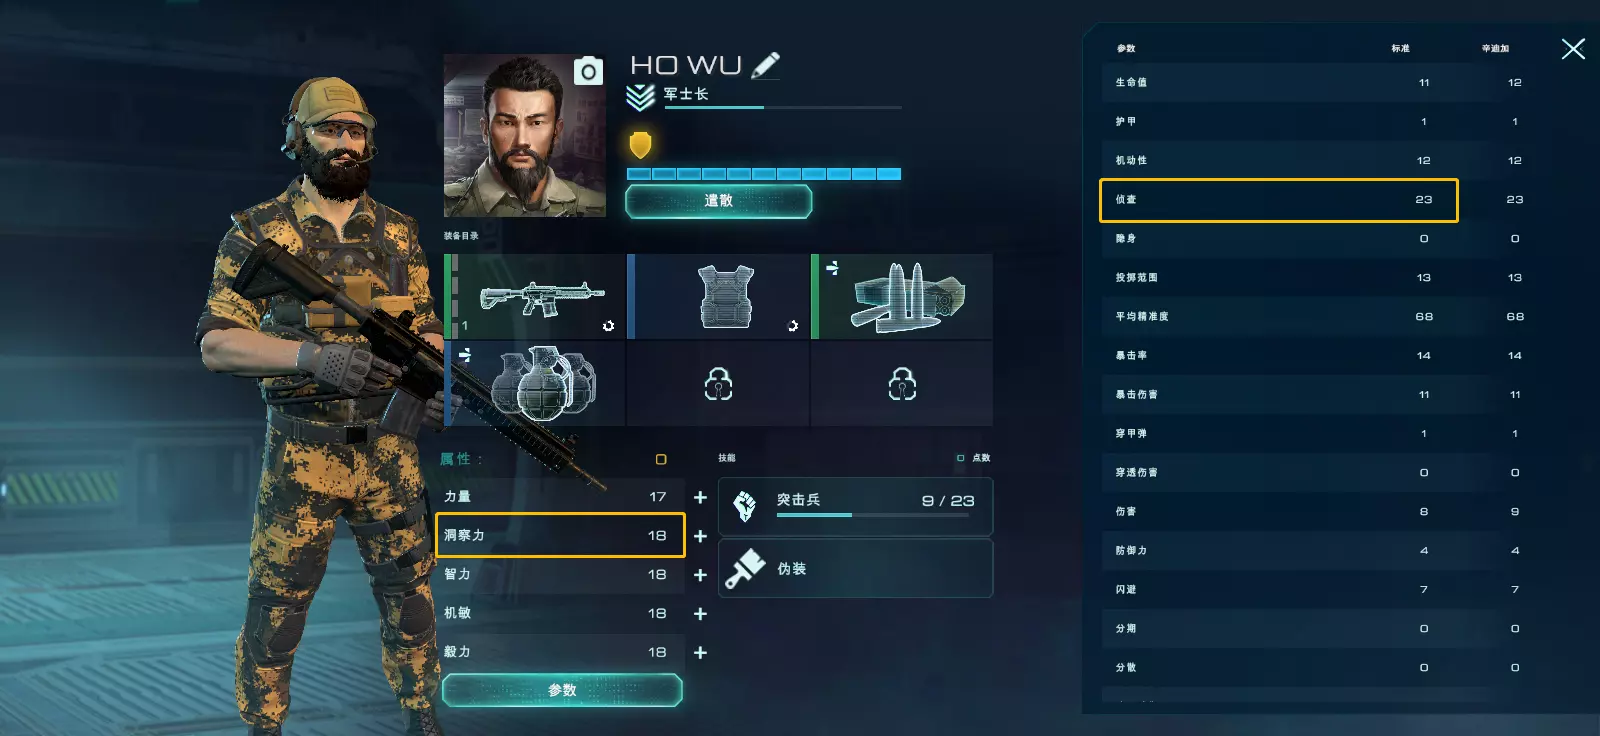
Task: Click the 参数 parameters button
Action: (x=562, y=690)
